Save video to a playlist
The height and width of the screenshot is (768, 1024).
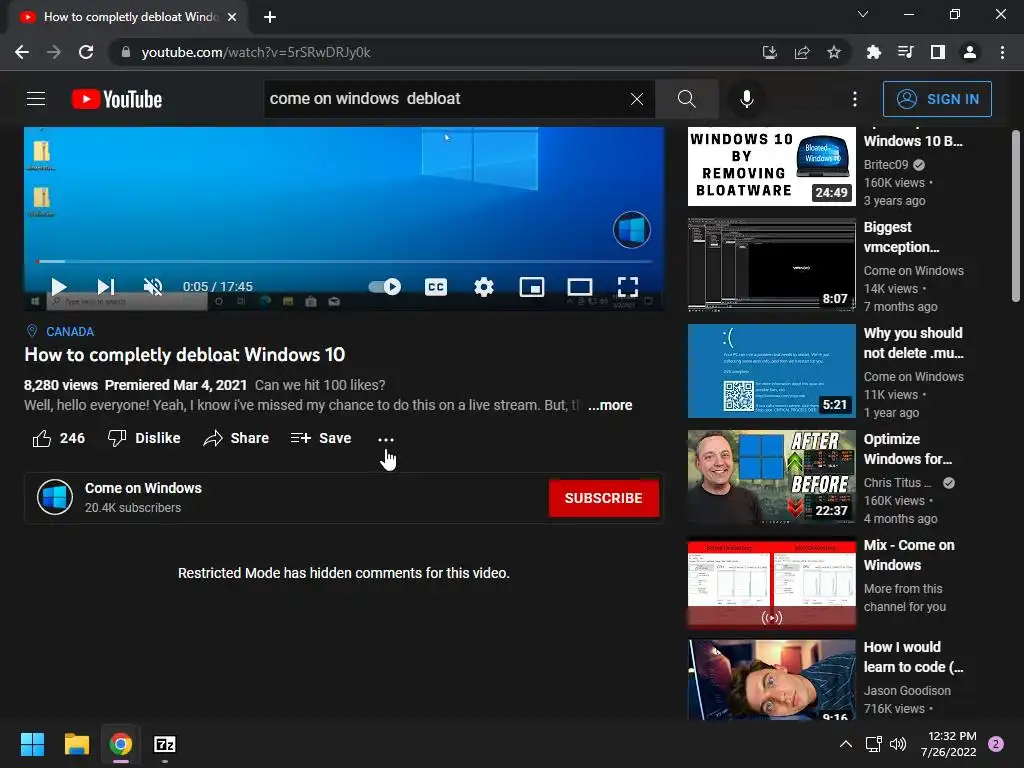[321, 438]
